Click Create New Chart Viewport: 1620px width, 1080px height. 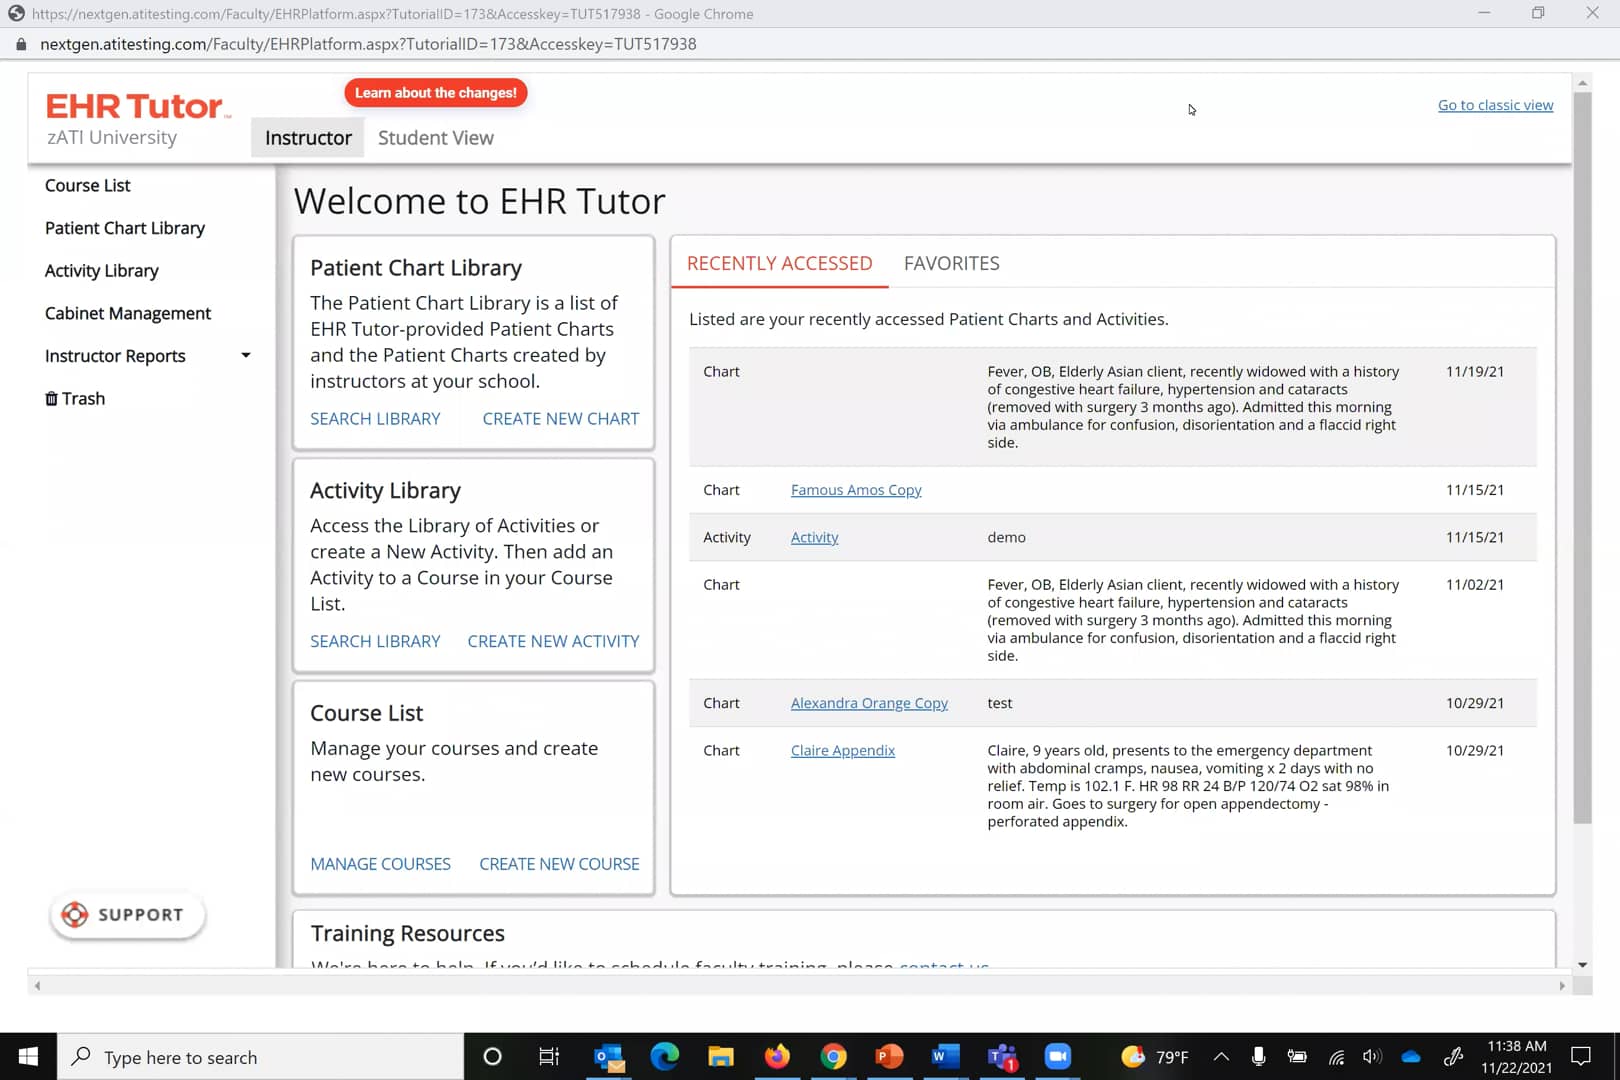point(560,418)
